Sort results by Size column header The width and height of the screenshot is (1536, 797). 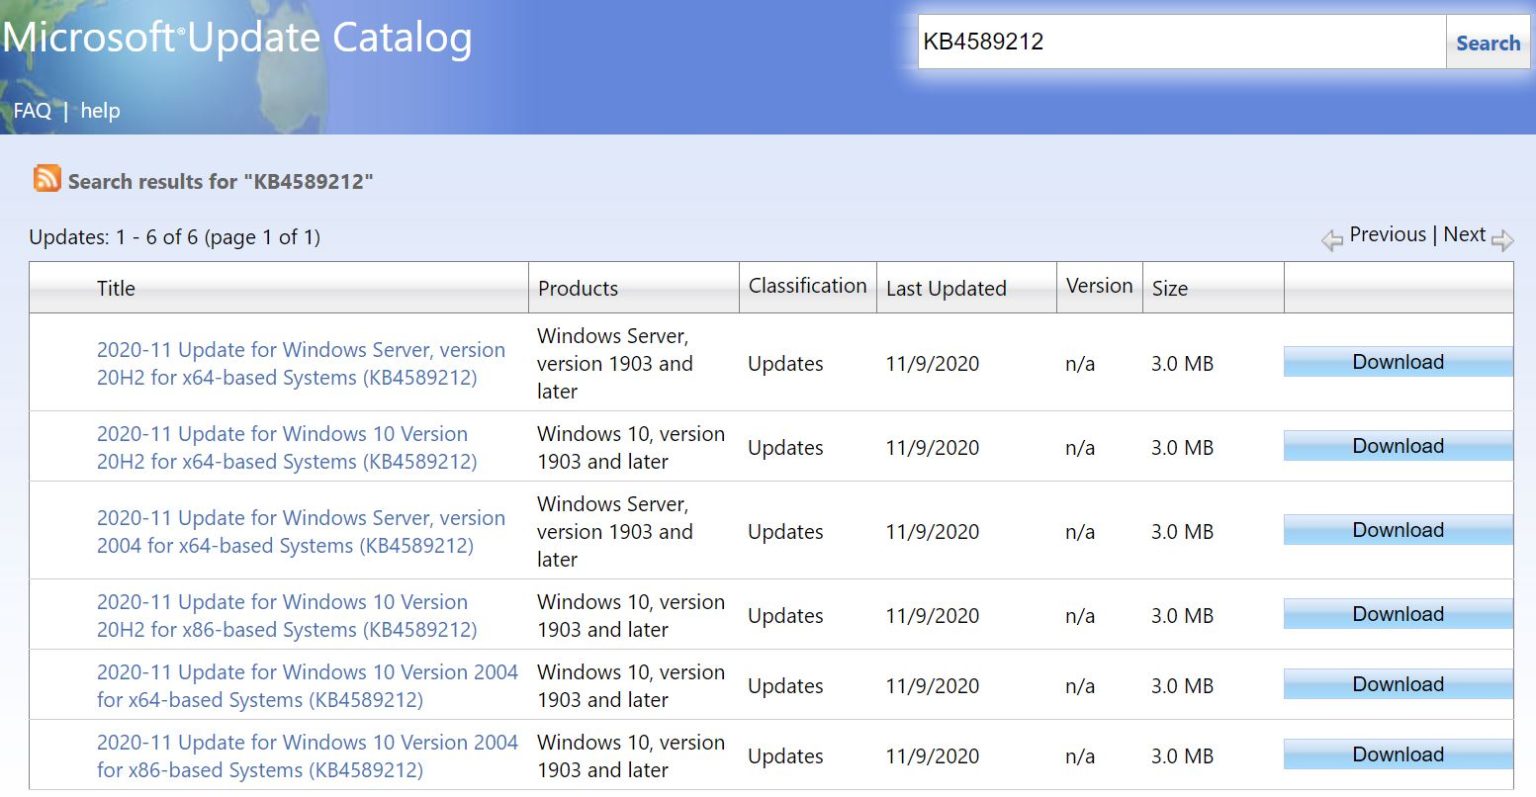(1169, 288)
